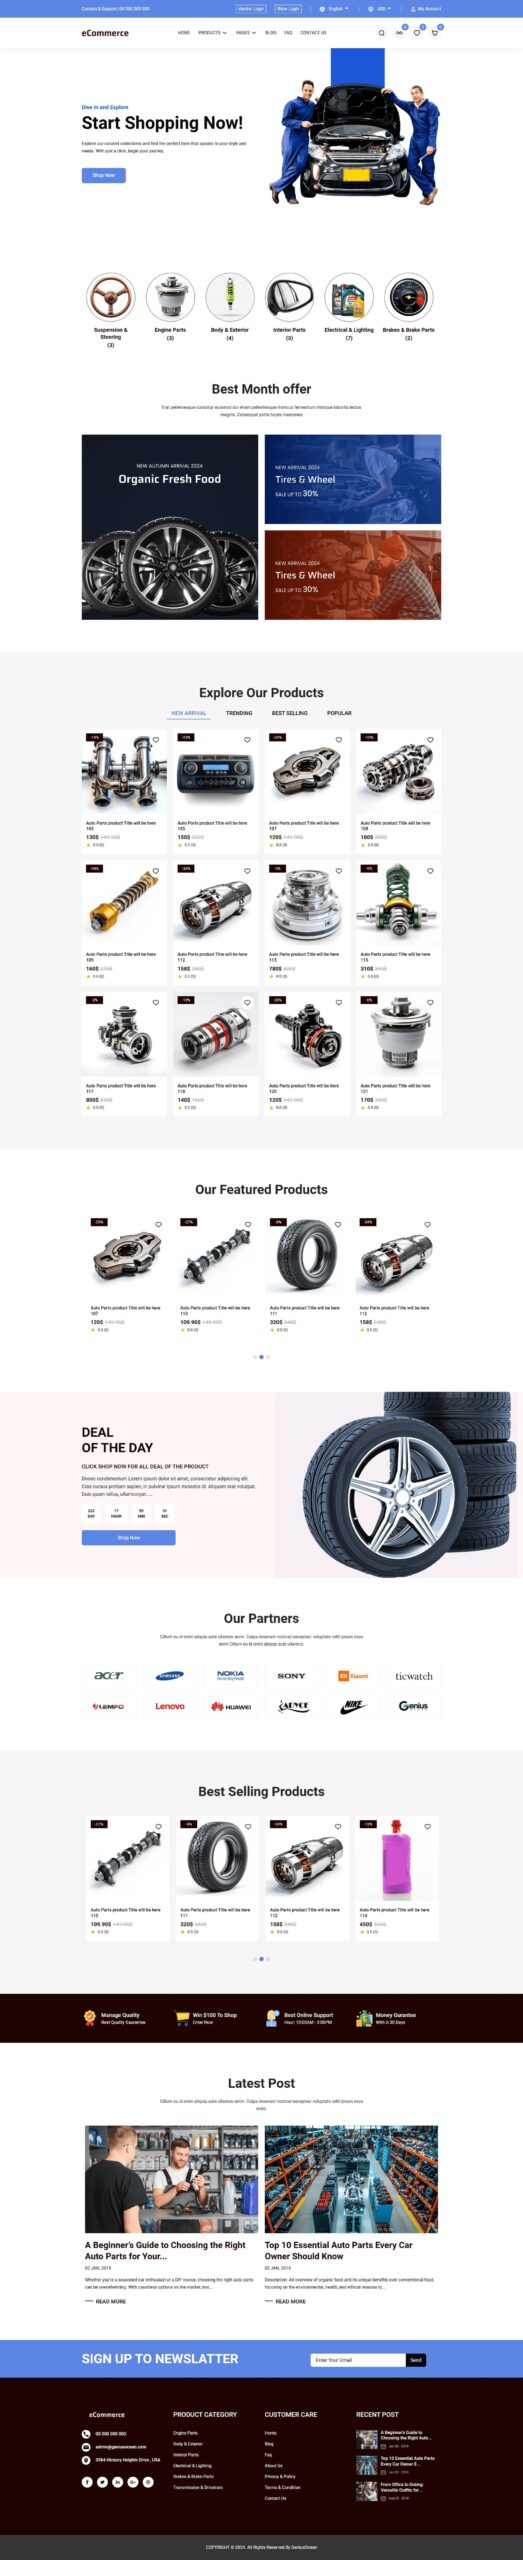
Task: Select the Engine Parts category icon
Action: pos(170,297)
